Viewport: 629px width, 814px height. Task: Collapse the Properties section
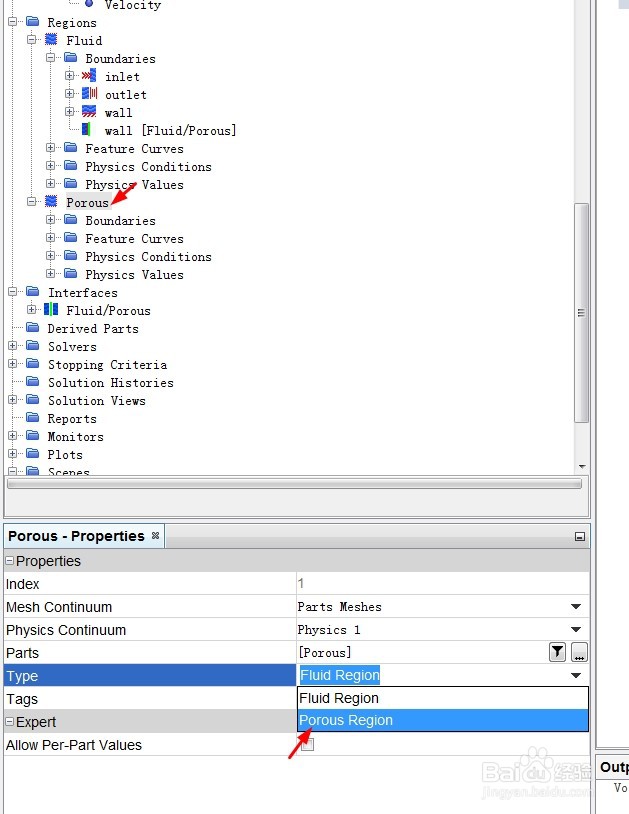click(x=9, y=561)
